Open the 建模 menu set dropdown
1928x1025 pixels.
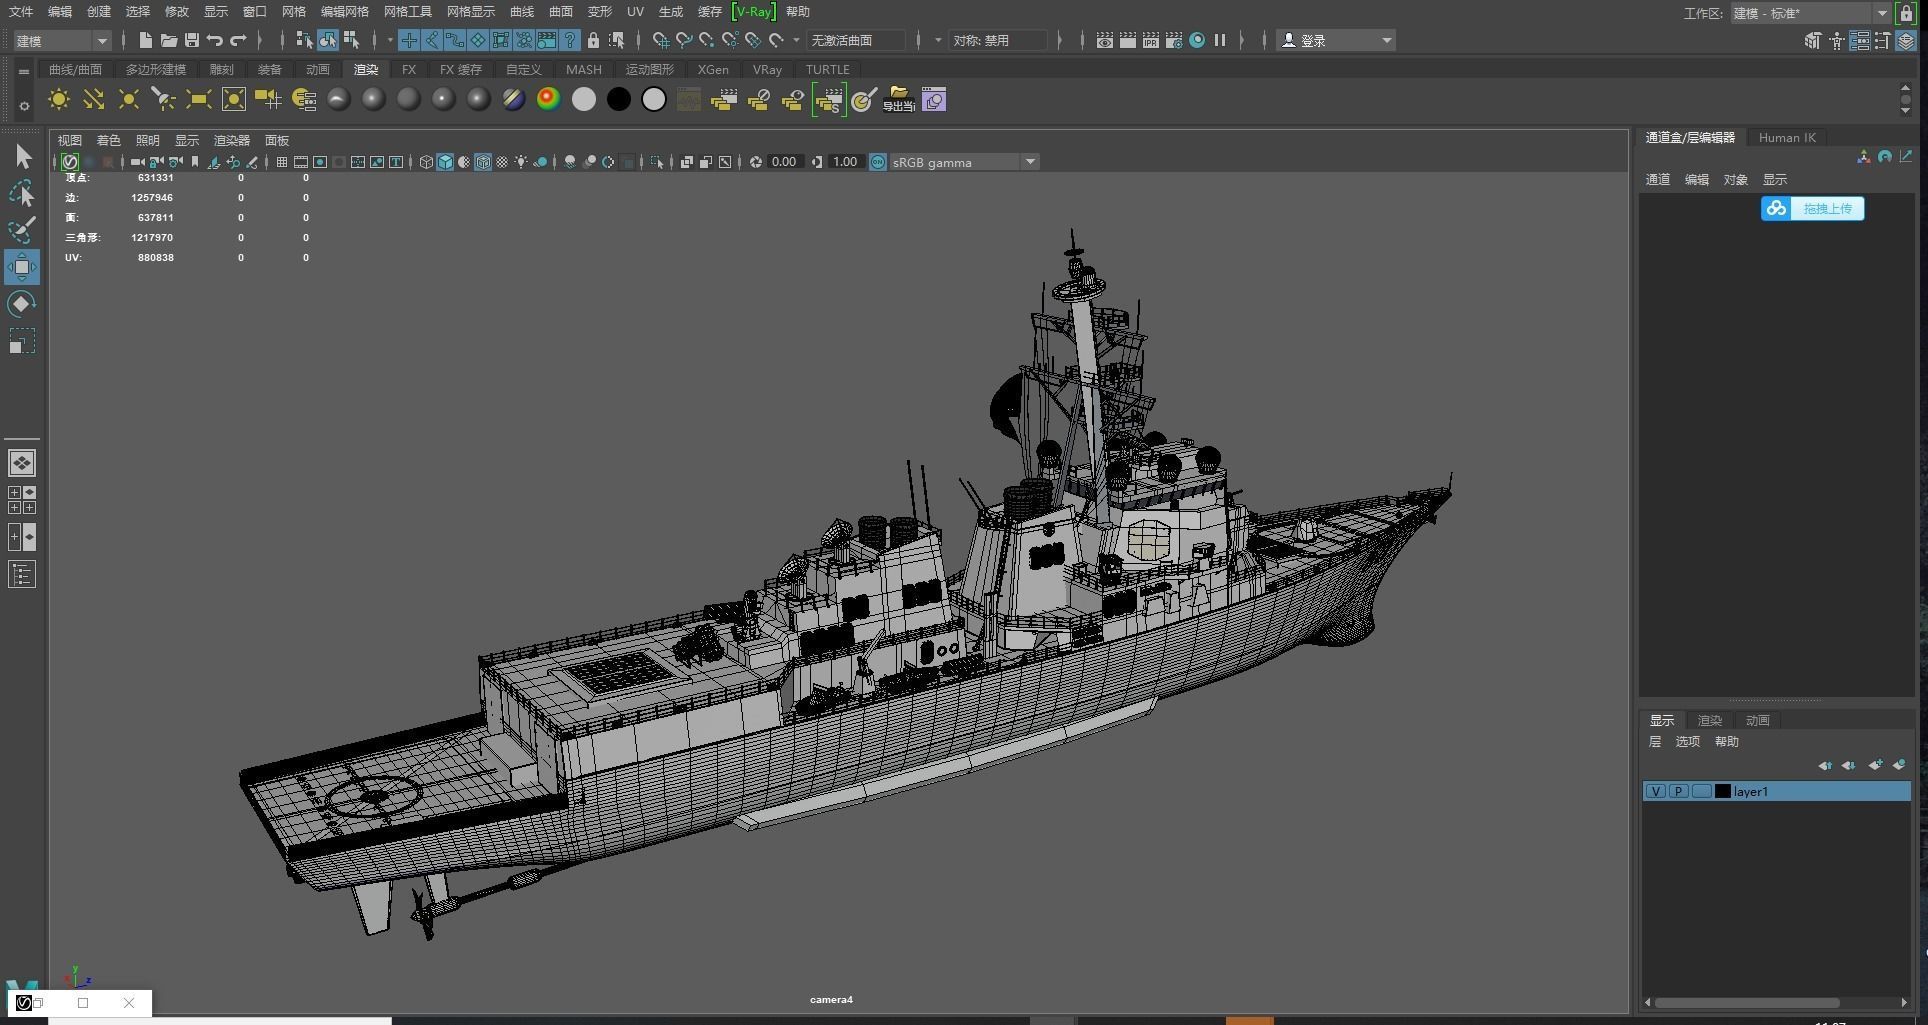point(62,40)
